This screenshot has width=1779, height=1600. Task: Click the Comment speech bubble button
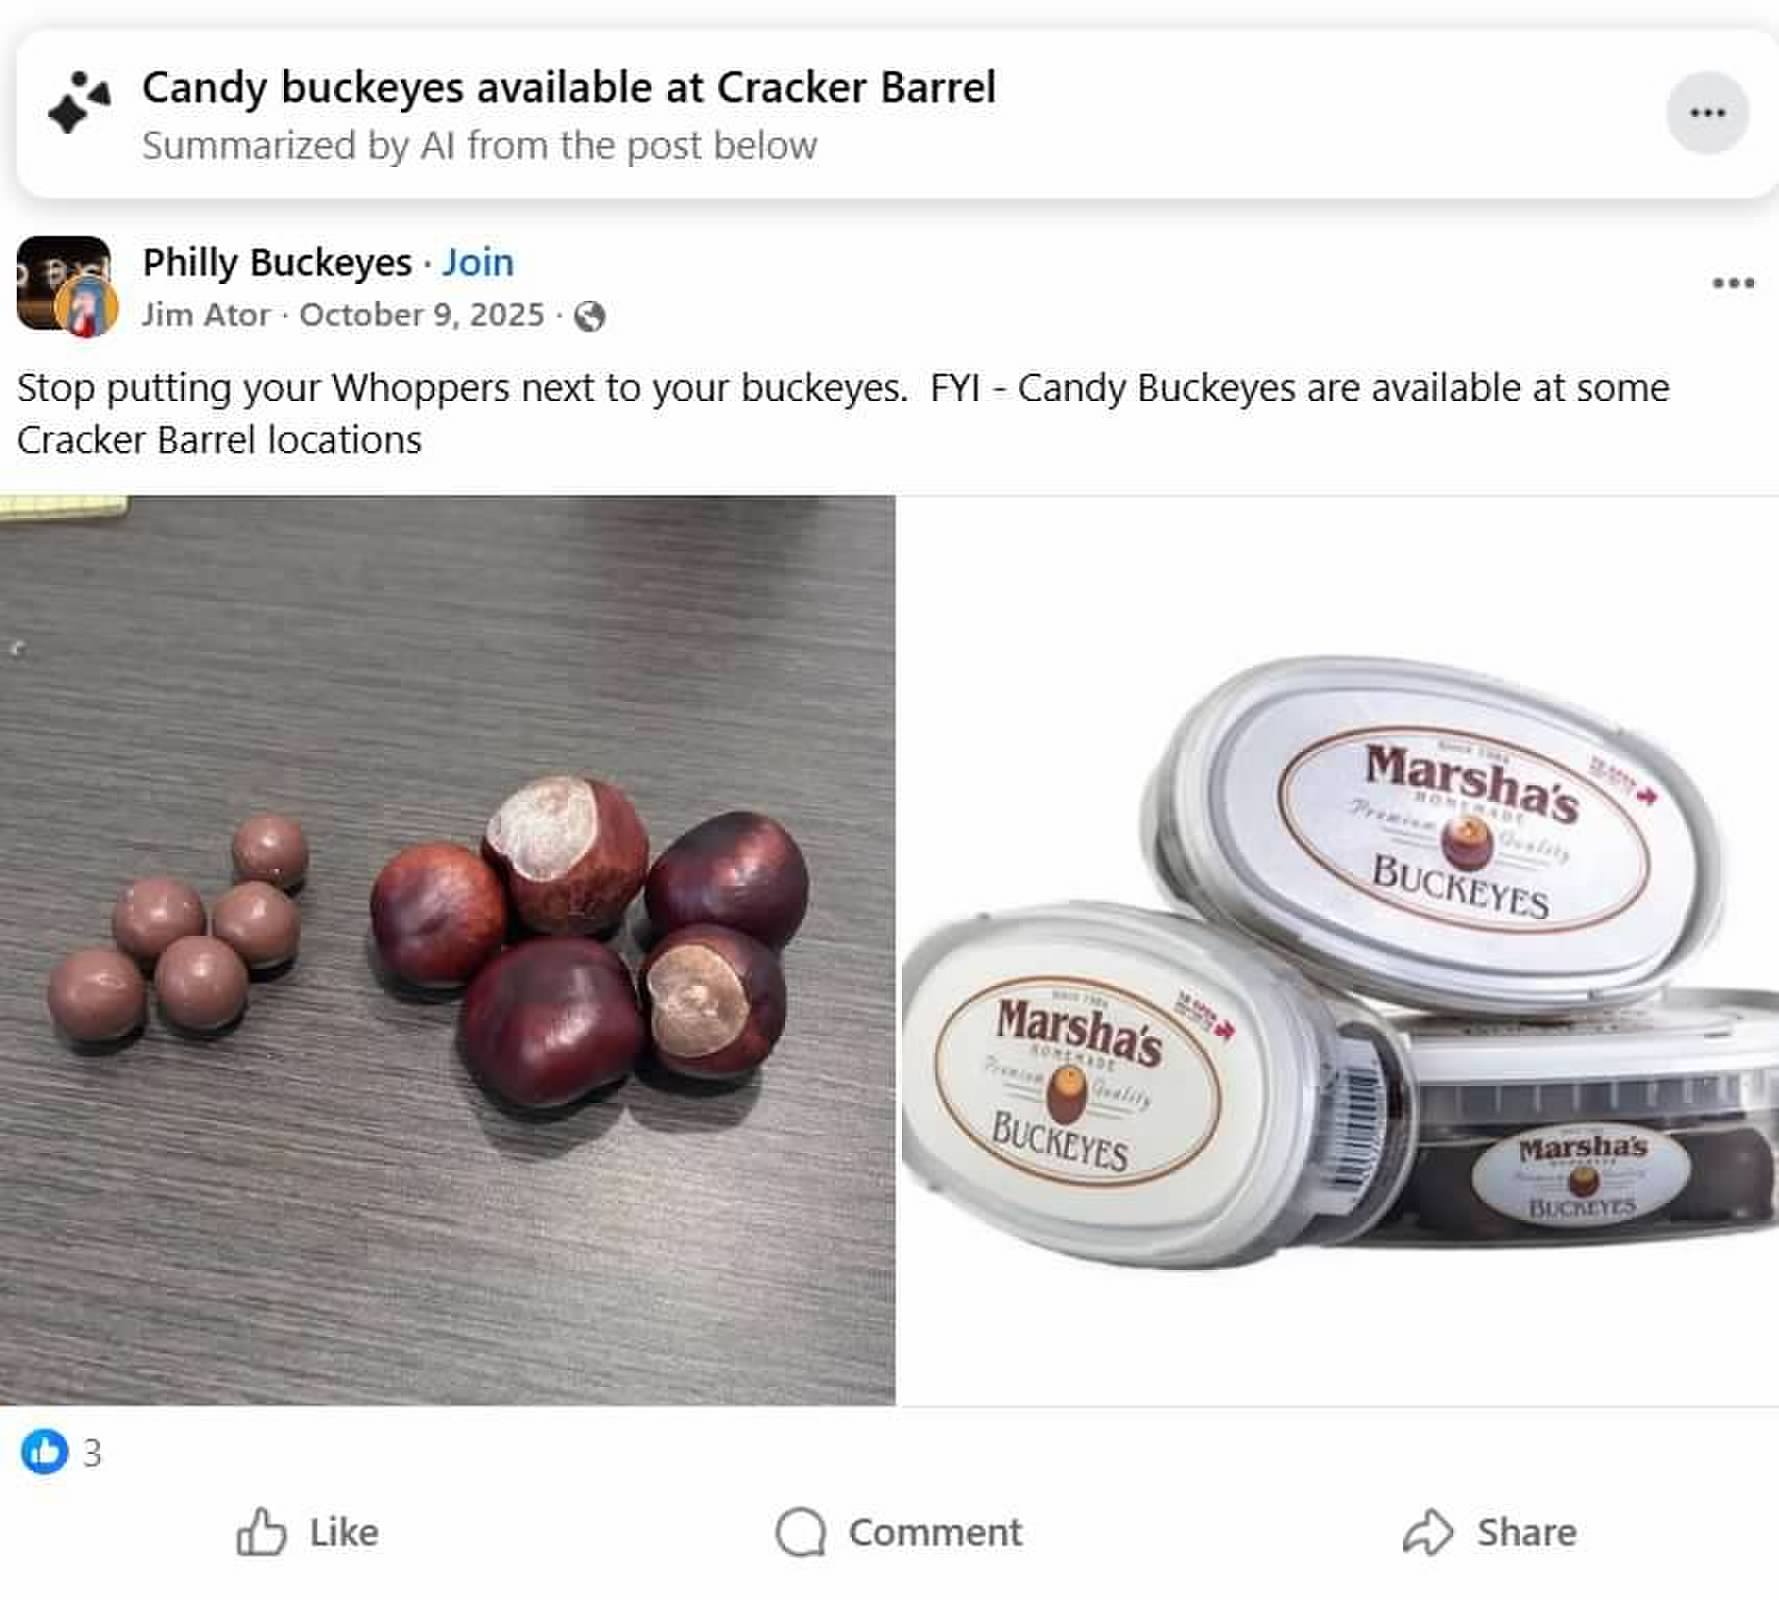(x=898, y=1532)
